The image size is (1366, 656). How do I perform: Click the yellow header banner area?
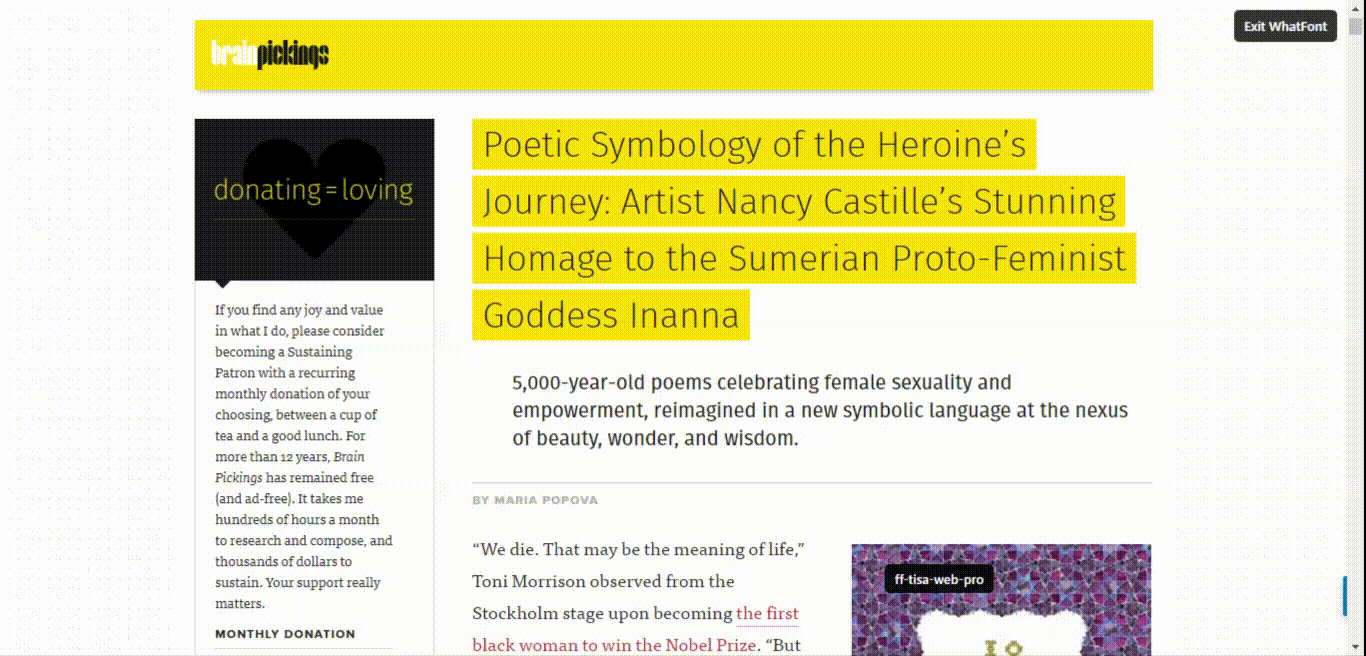[674, 55]
